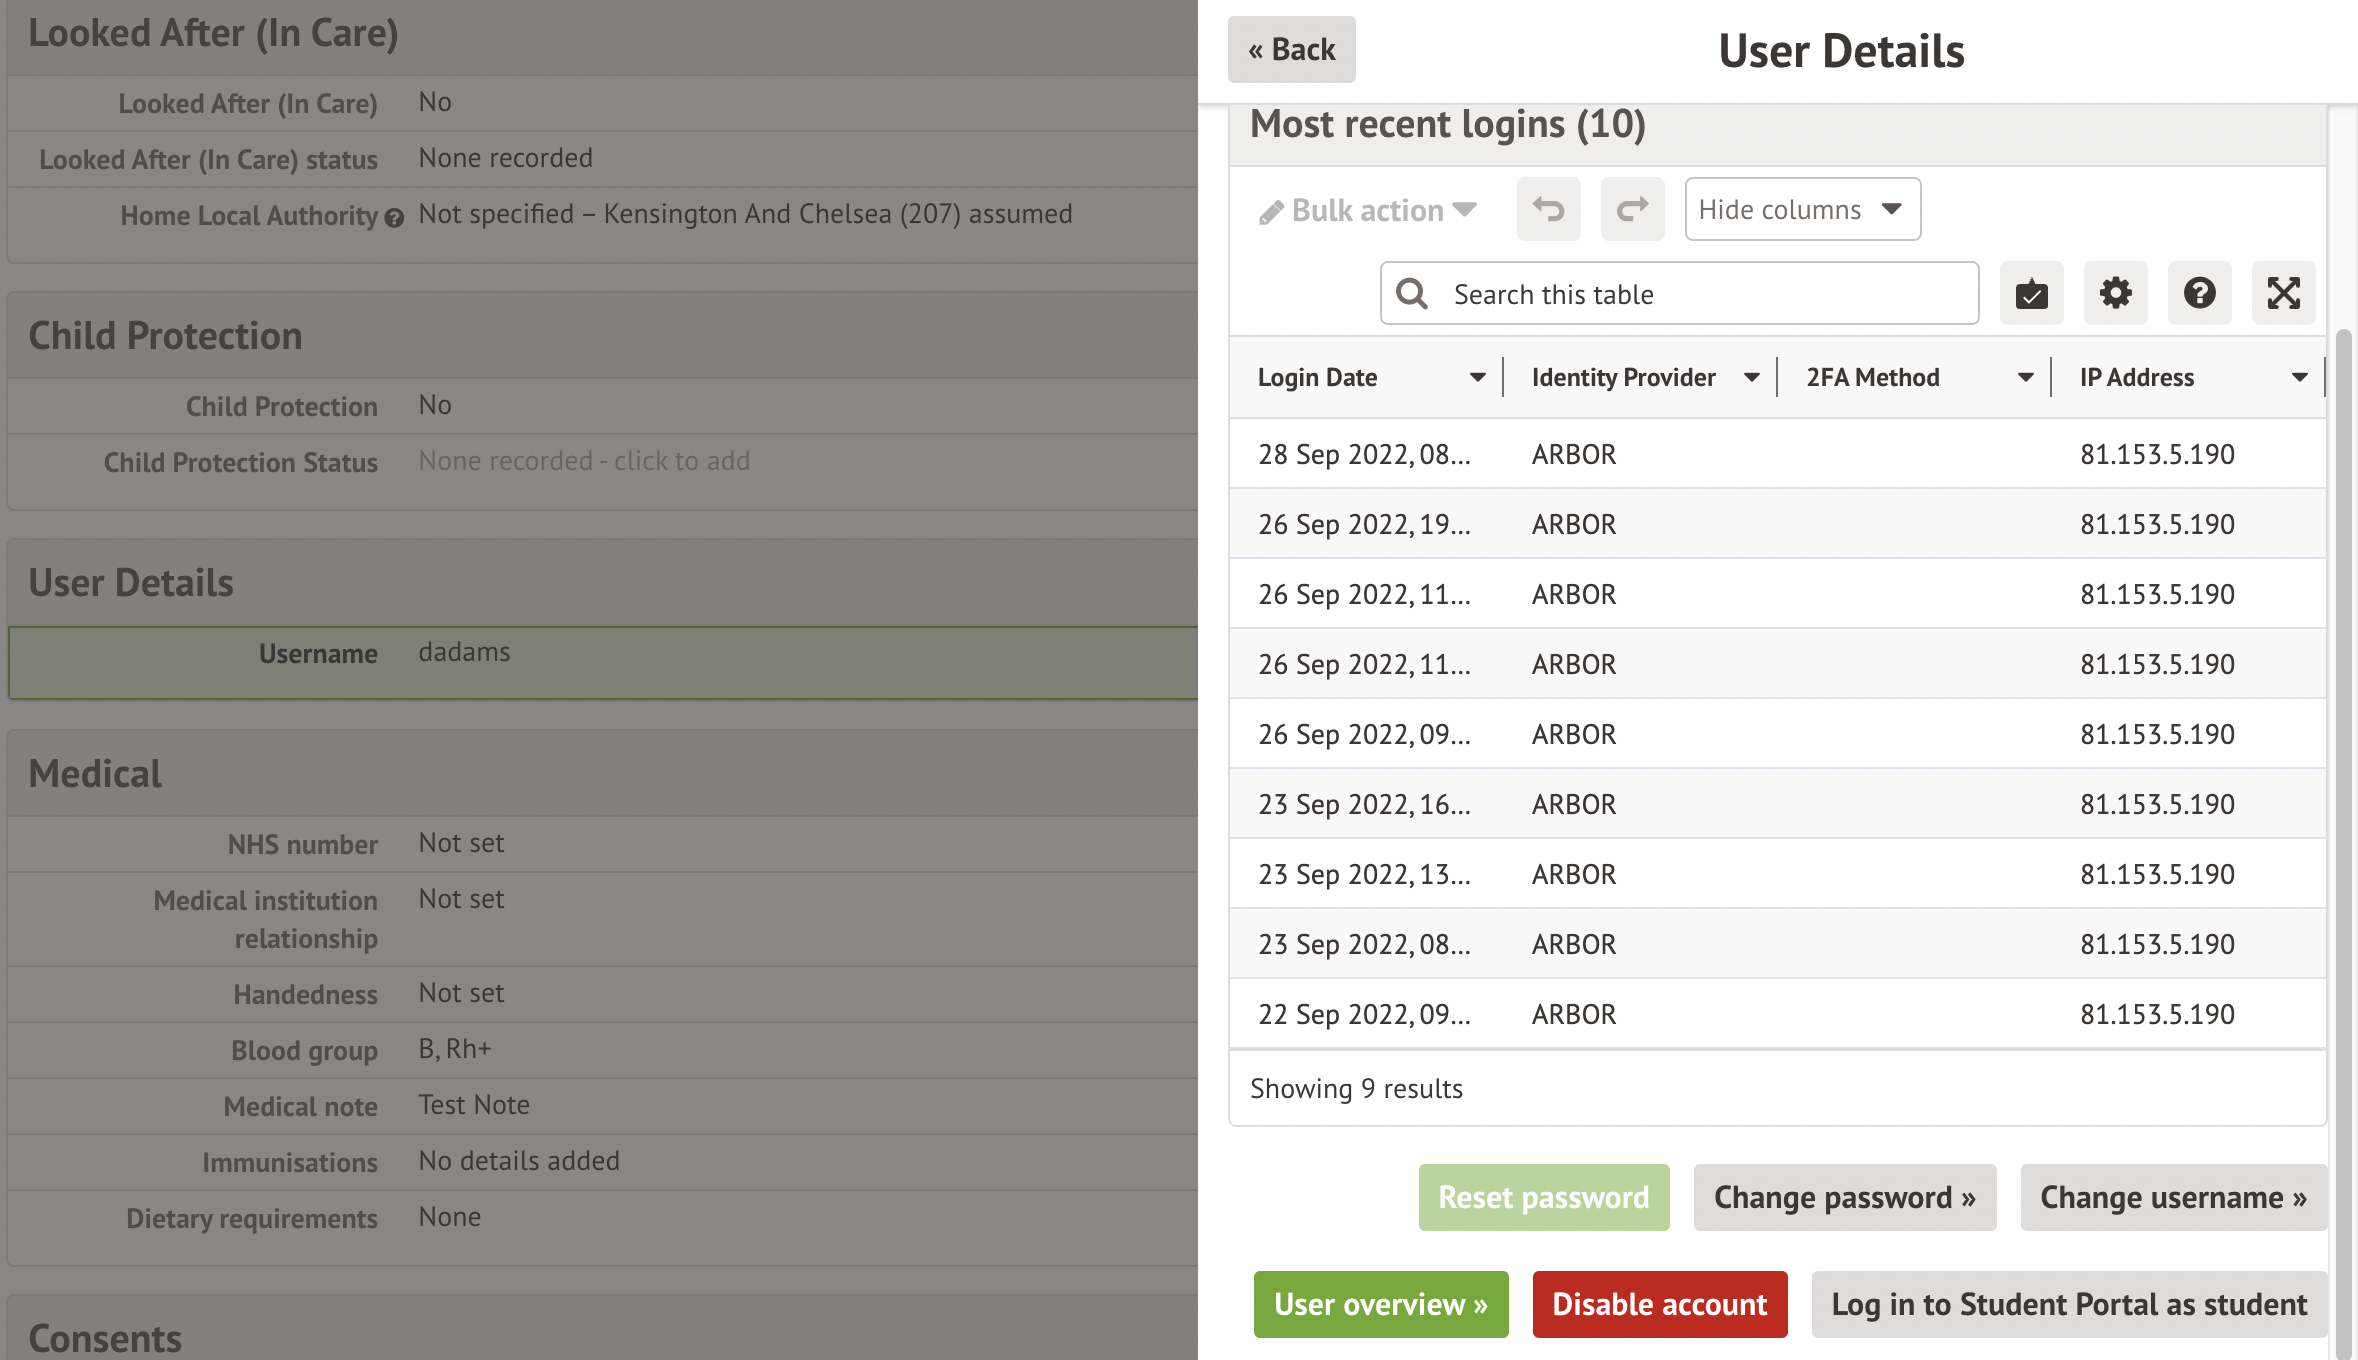Click the Disable account button
Image resolution: width=2358 pixels, height=1360 pixels.
tap(1659, 1304)
